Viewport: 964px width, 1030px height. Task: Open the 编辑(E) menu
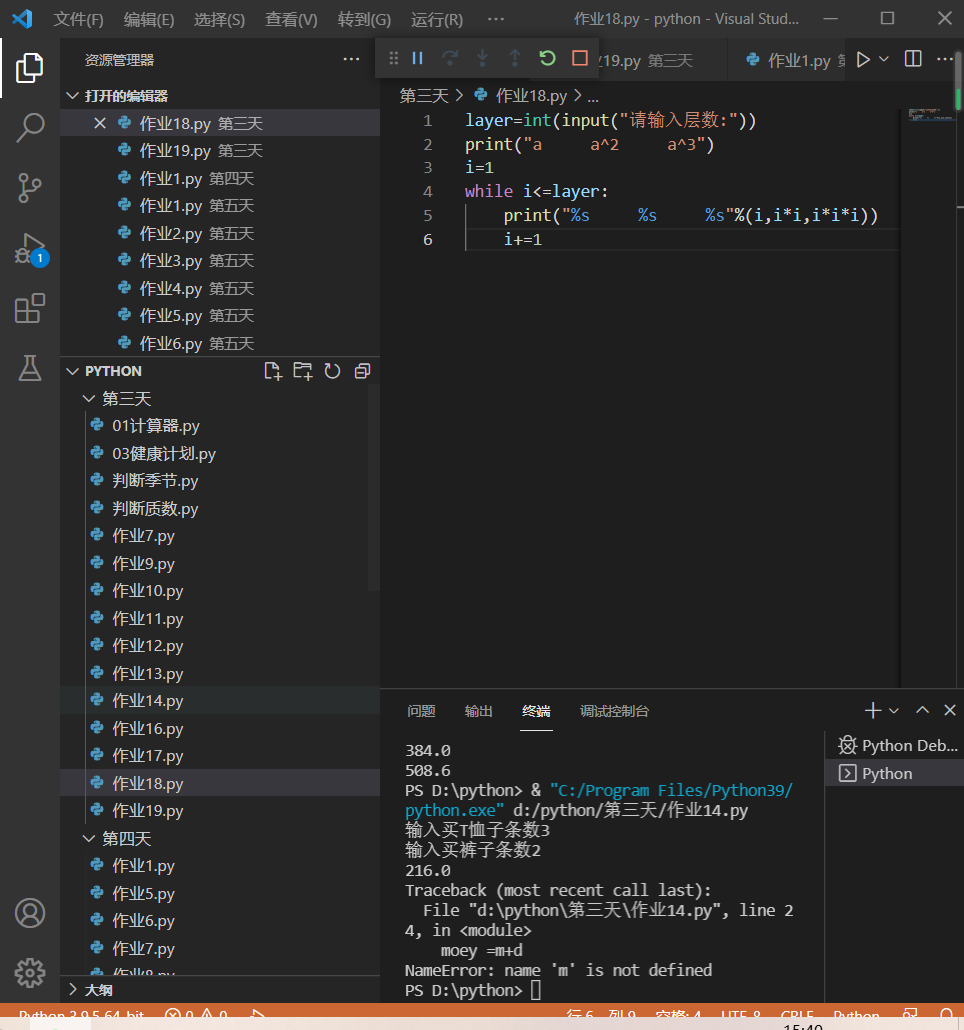[x=149, y=20]
